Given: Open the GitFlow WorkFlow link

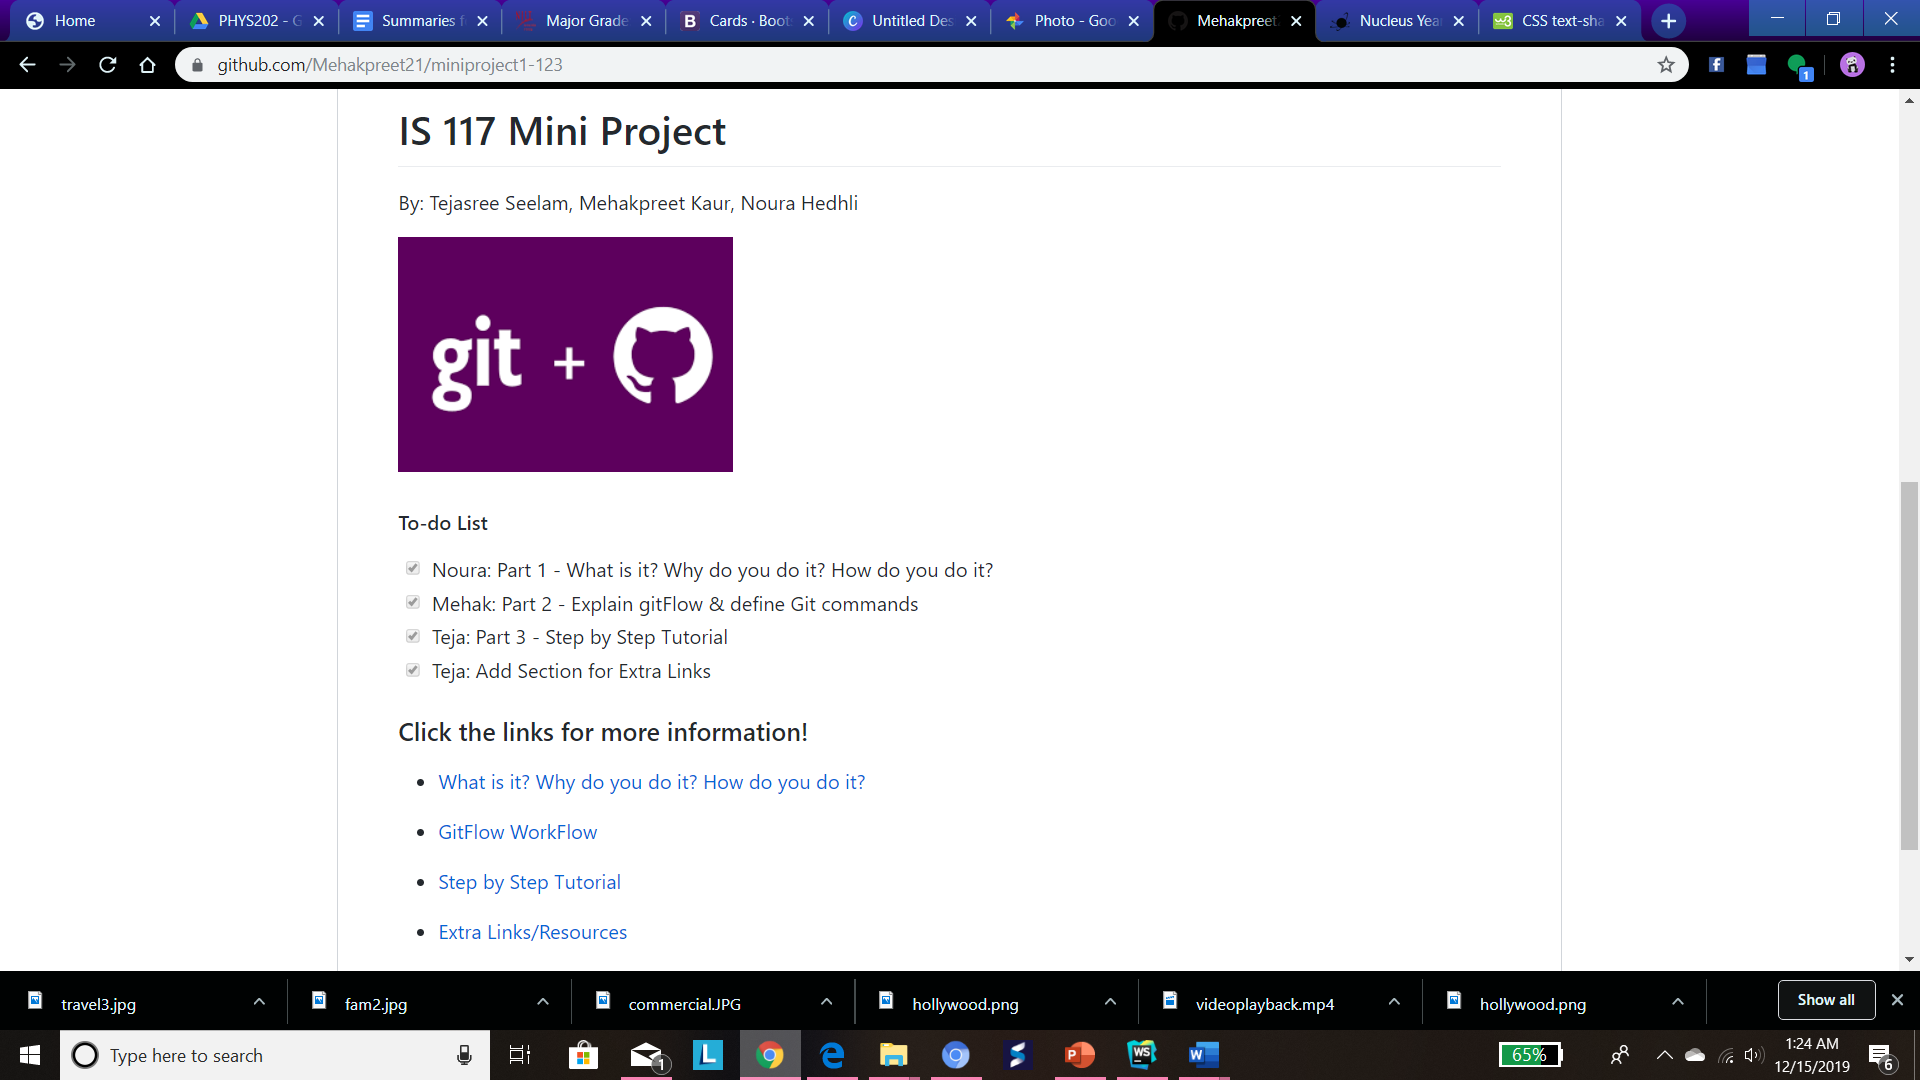Looking at the screenshot, I should pyautogui.click(x=517, y=832).
